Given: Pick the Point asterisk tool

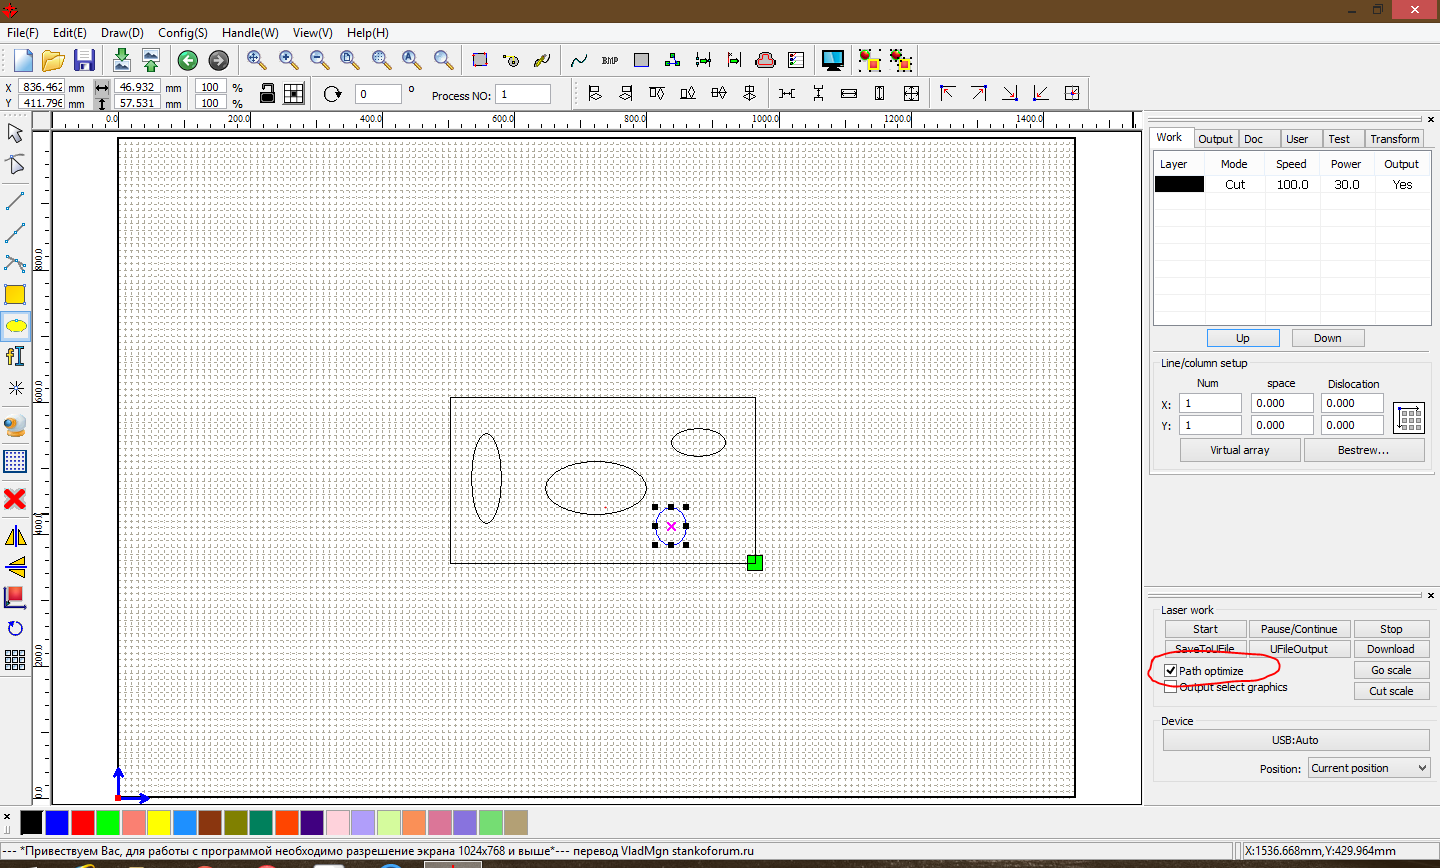Looking at the screenshot, I should click(15, 387).
